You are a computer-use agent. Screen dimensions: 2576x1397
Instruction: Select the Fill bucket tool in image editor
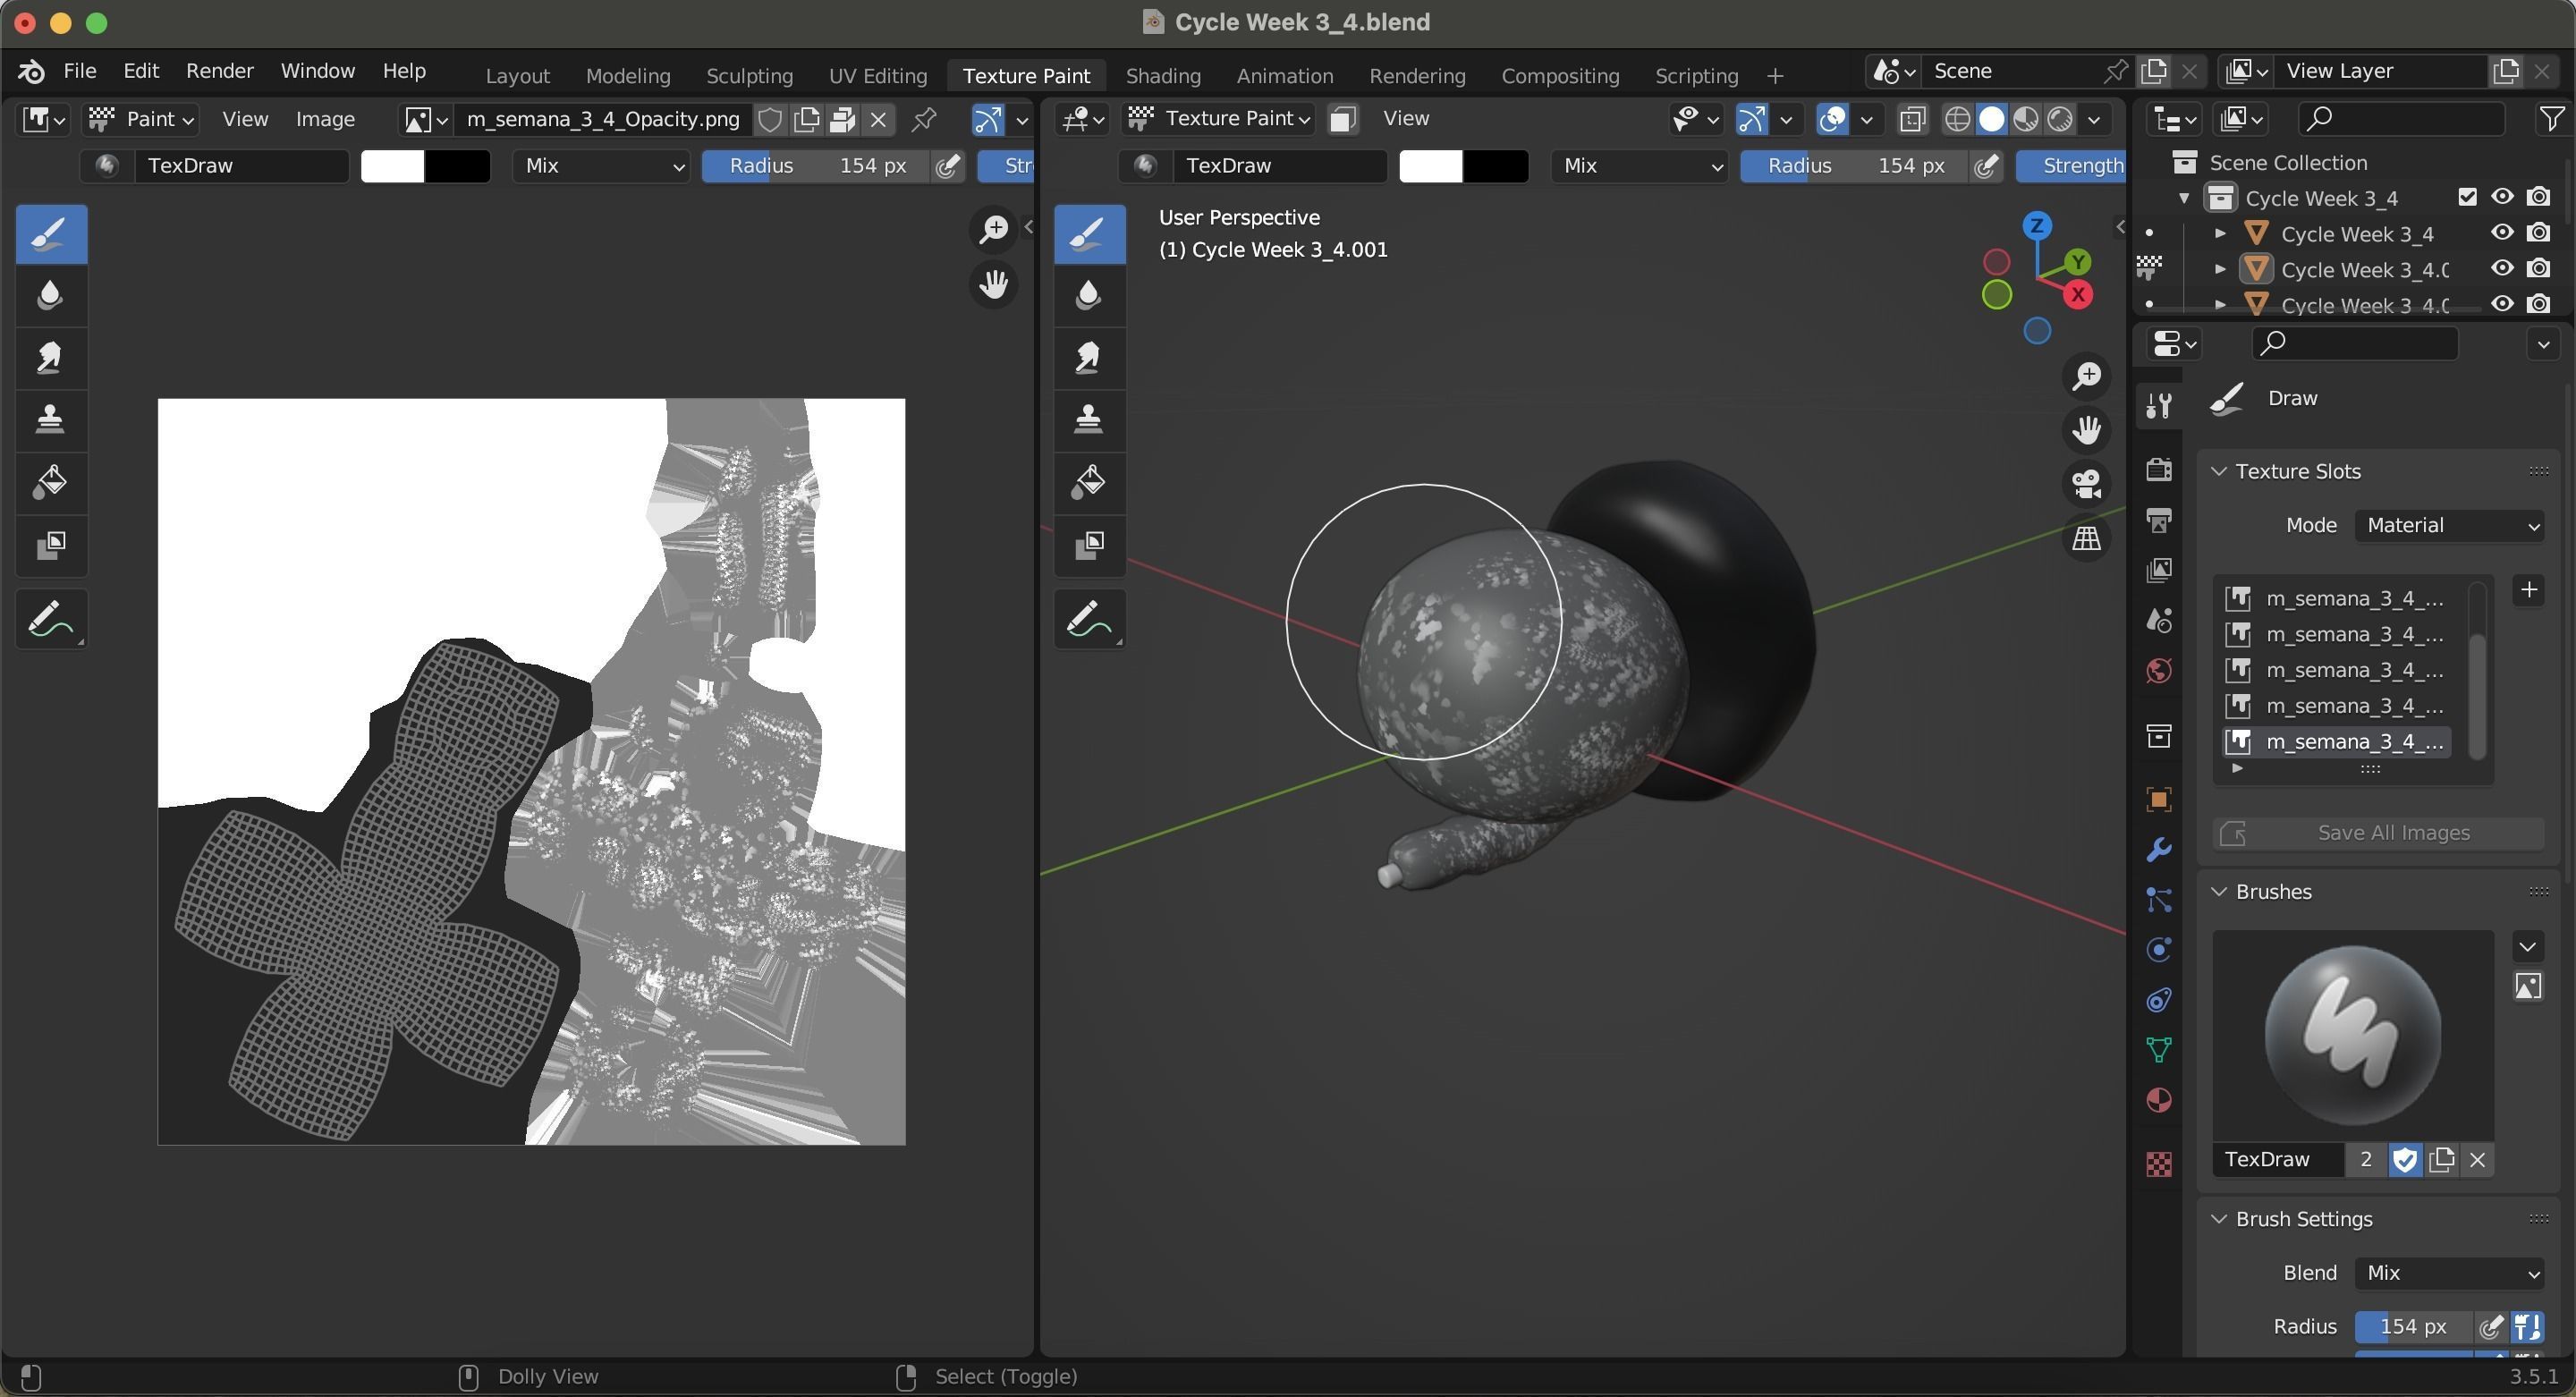click(50, 482)
